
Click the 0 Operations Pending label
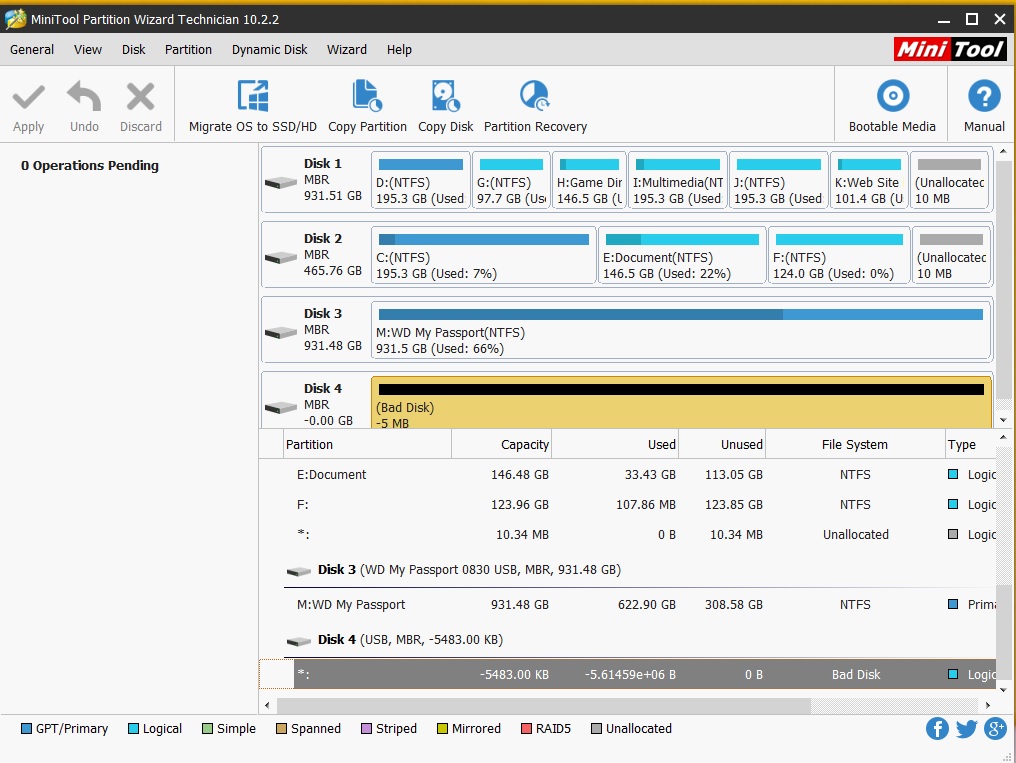tap(89, 166)
